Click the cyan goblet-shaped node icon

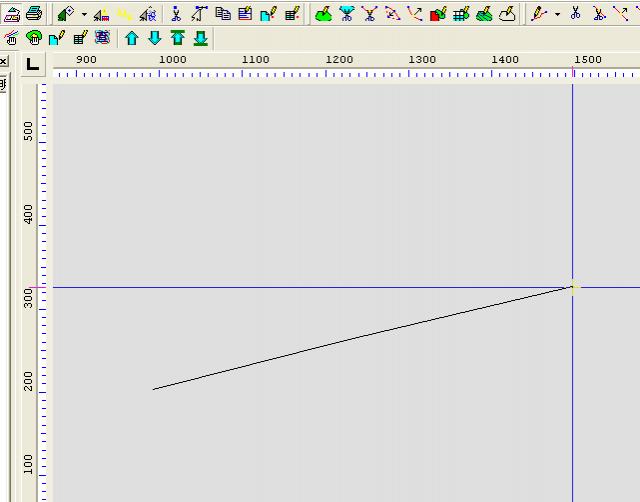pyautogui.click(x=346, y=13)
